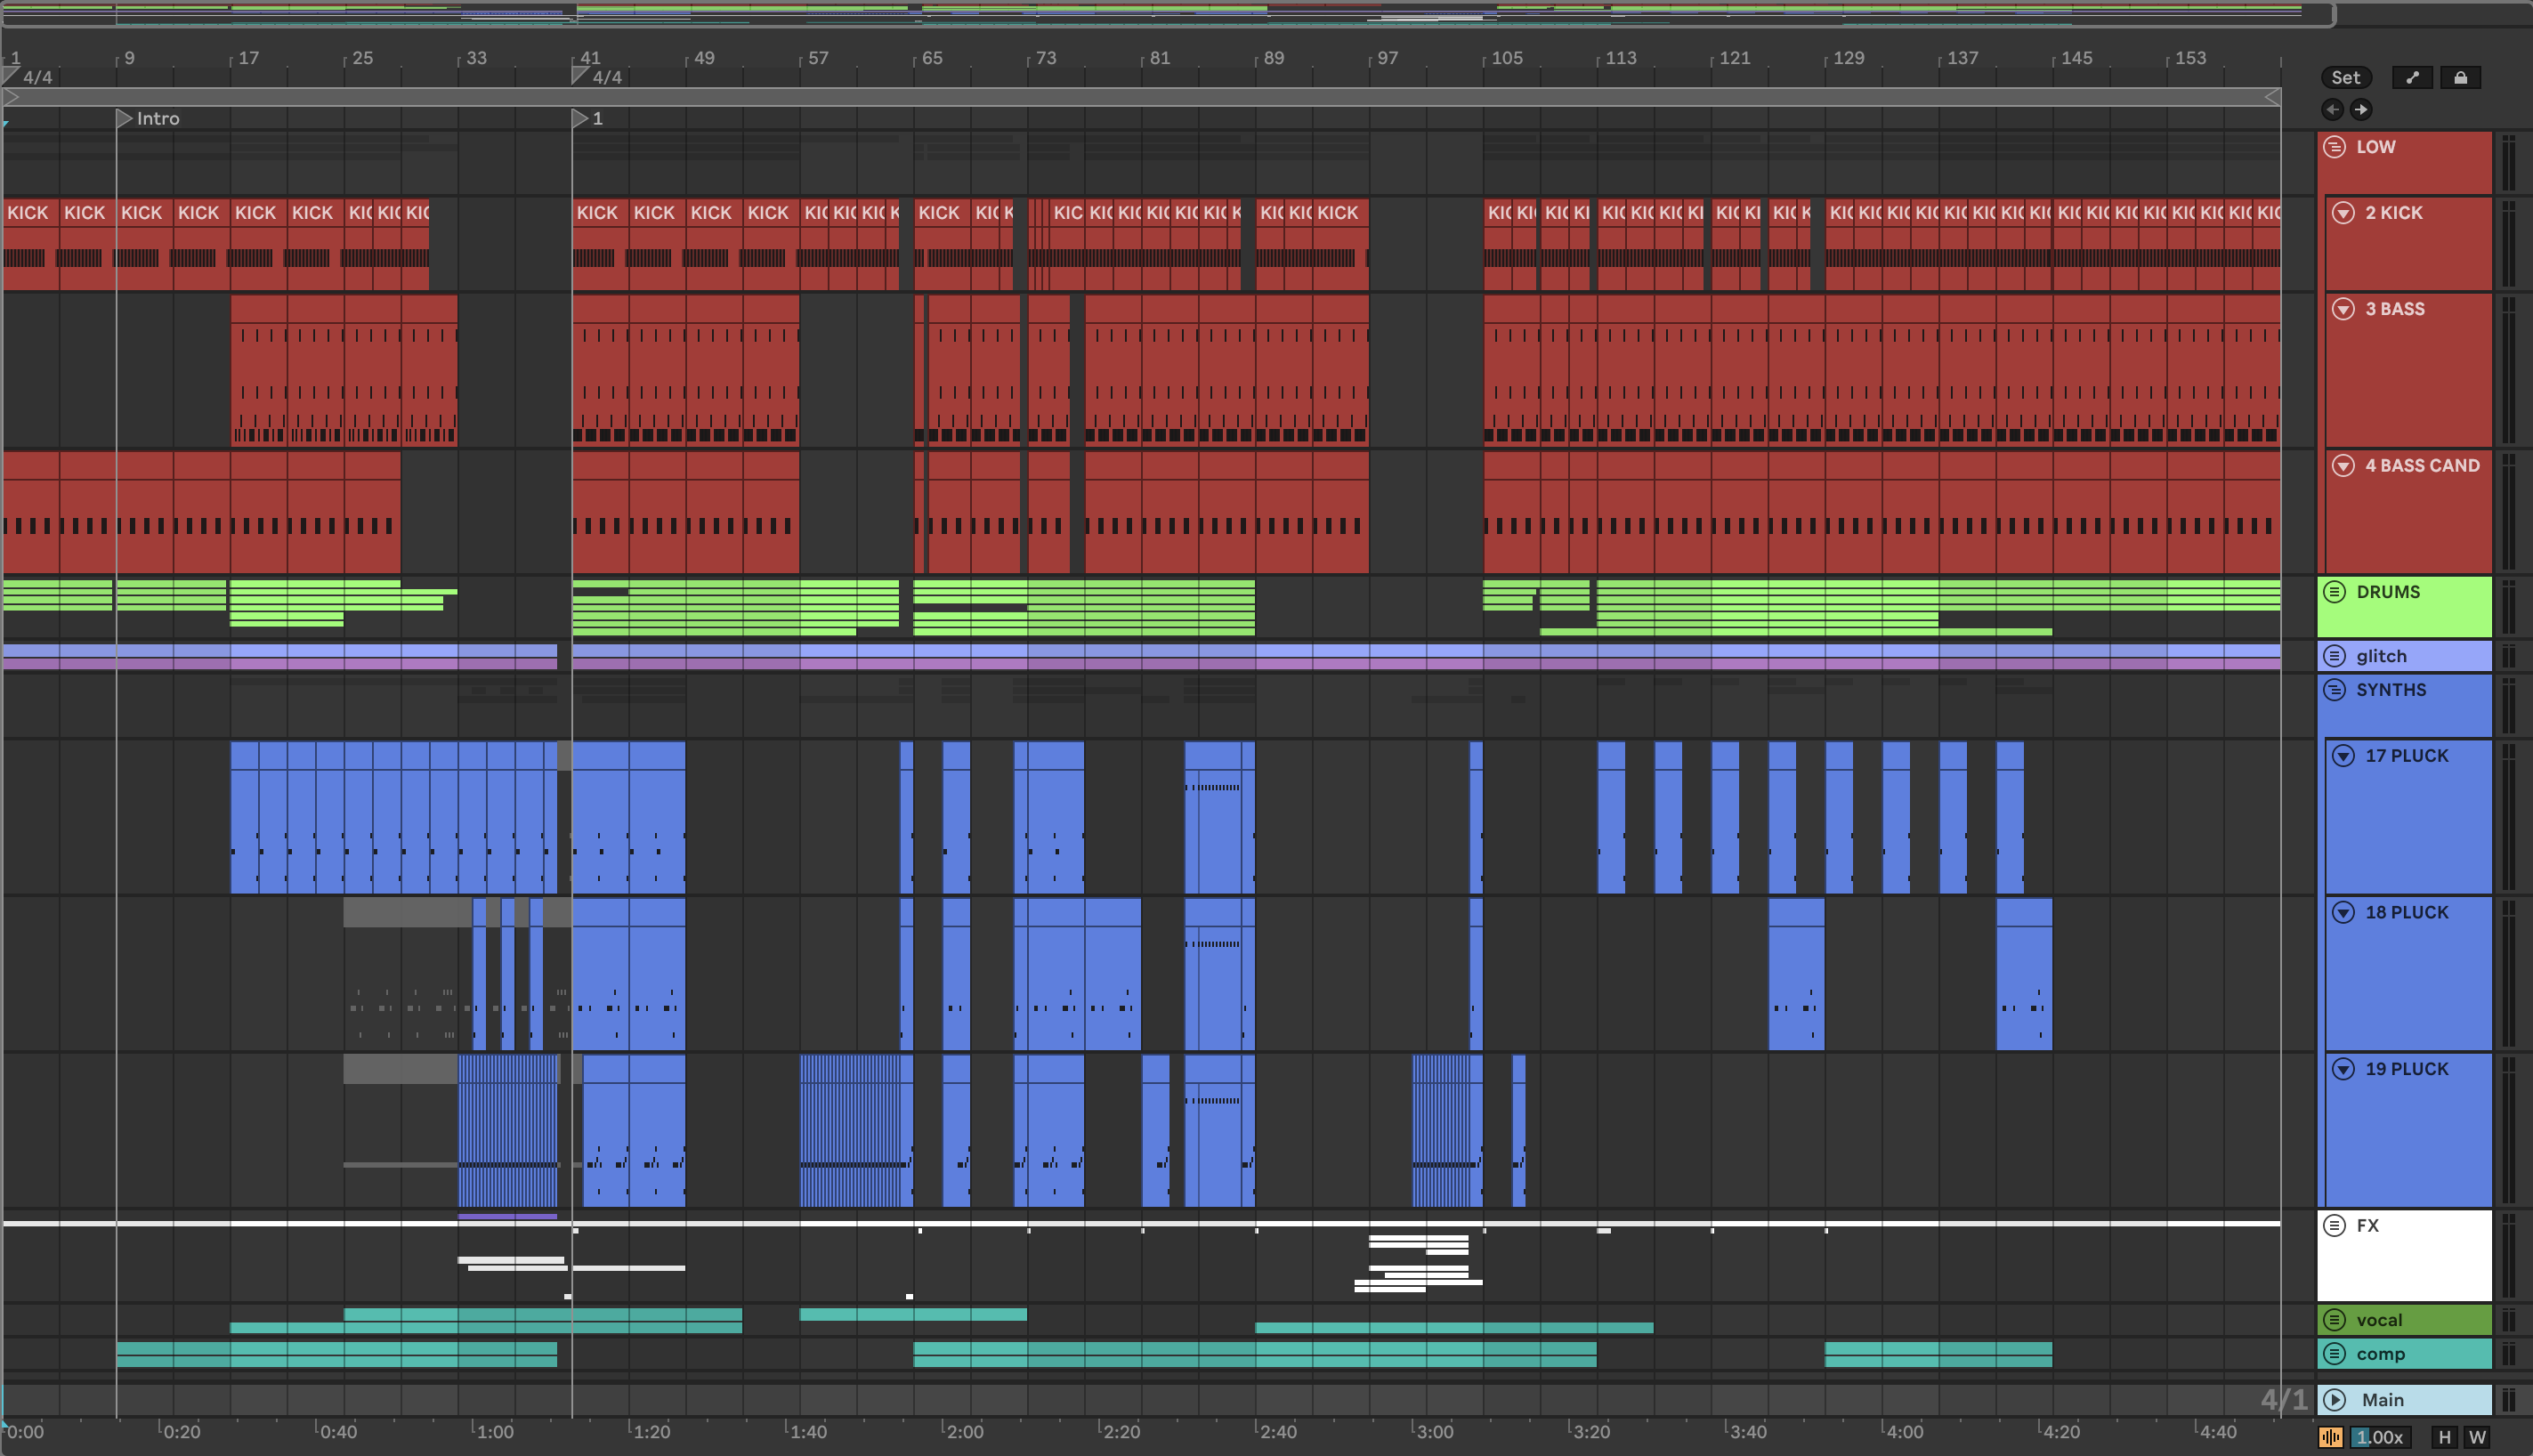Jump to previous locator arrow
The height and width of the screenshot is (1456, 2533).
tap(2333, 109)
